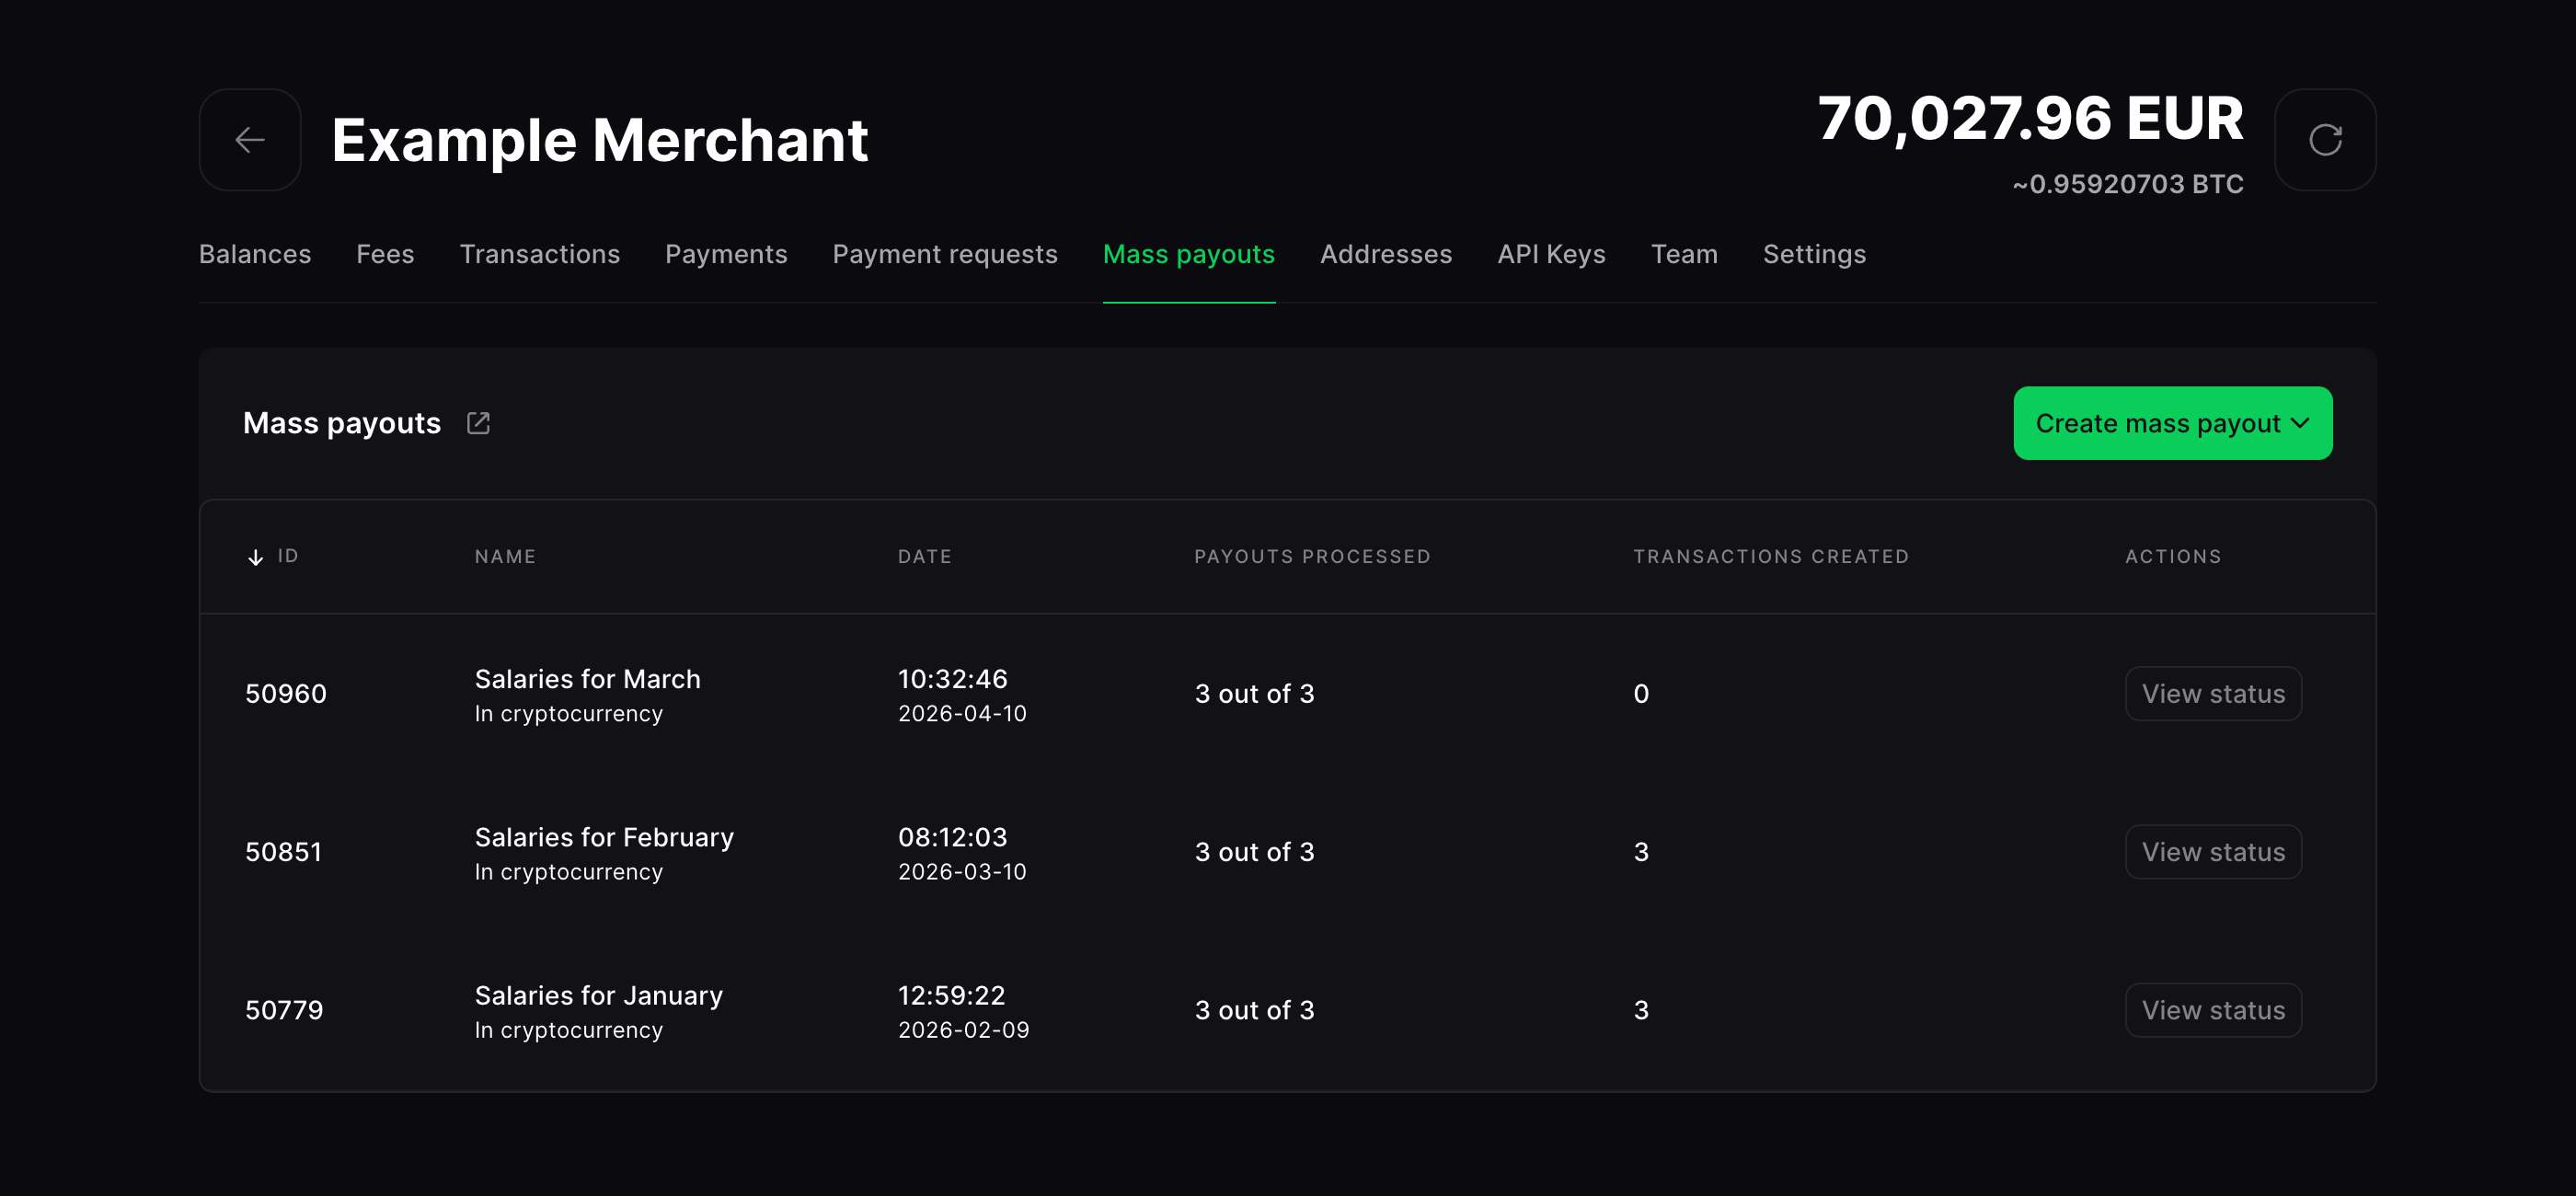Click the 08:12:03 timestamp
This screenshot has width=2576, height=1196.
click(x=952, y=837)
